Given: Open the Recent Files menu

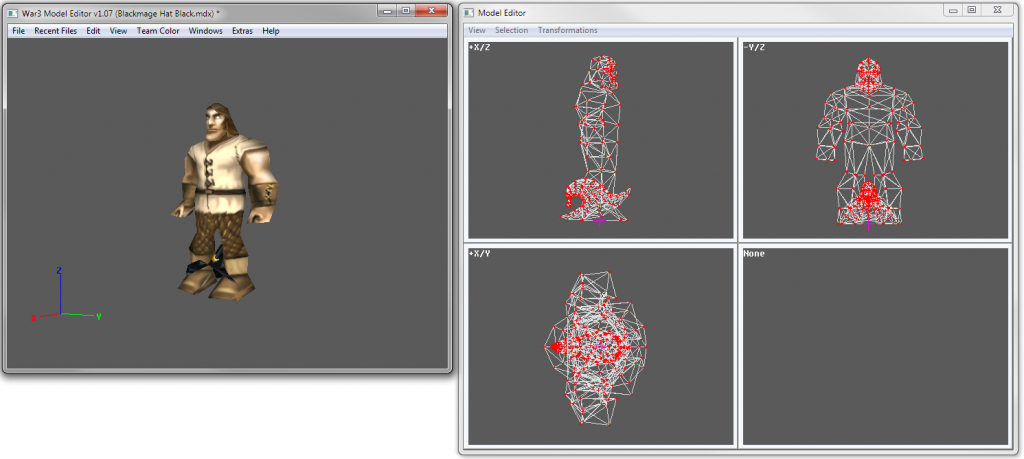Looking at the screenshot, I should (56, 31).
